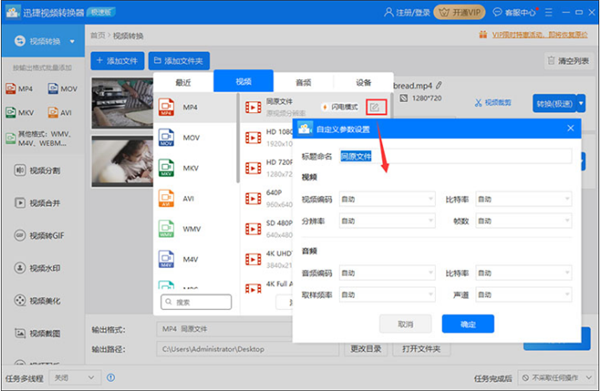Choose MP4 quick format in left sidebar
The height and width of the screenshot is (391, 600).
pyautogui.click(x=19, y=89)
